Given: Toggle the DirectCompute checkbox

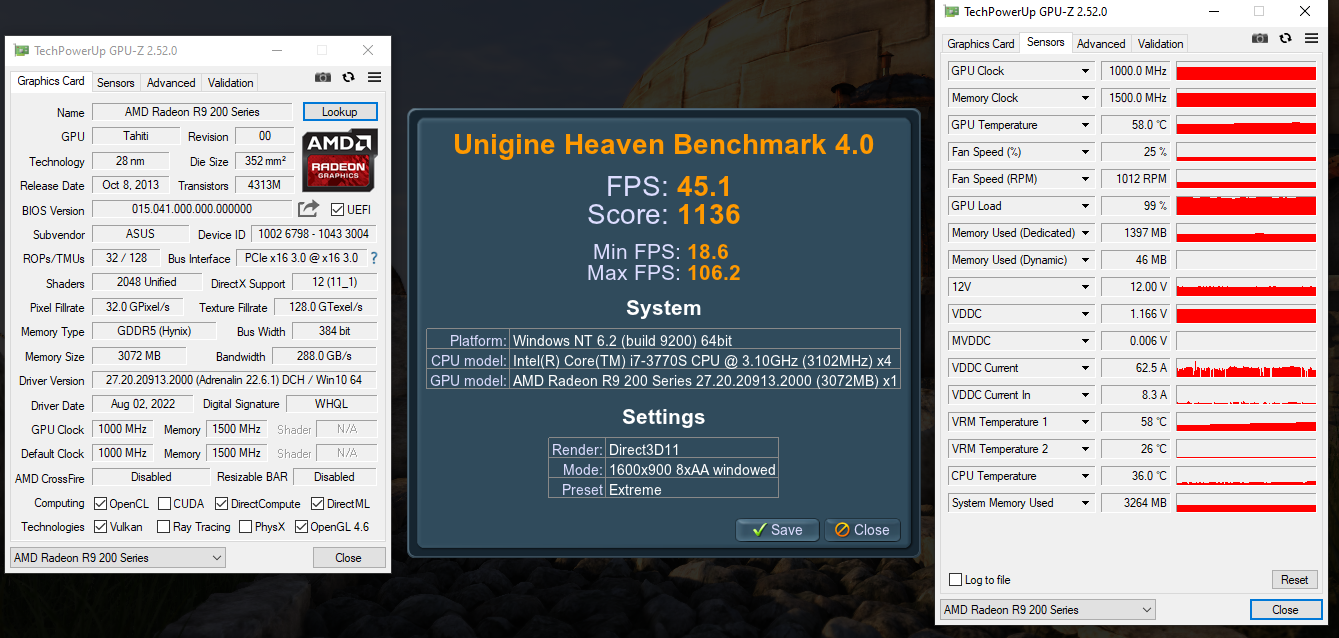Looking at the screenshot, I should coord(221,503).
